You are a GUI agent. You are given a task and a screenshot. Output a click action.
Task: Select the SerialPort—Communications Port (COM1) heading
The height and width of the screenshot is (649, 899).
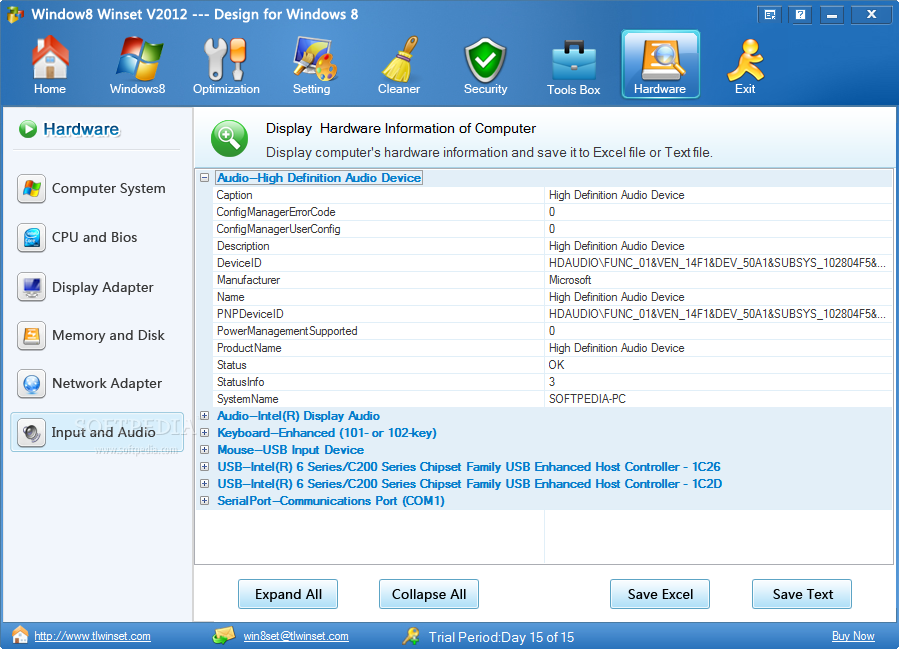[331, 501]
